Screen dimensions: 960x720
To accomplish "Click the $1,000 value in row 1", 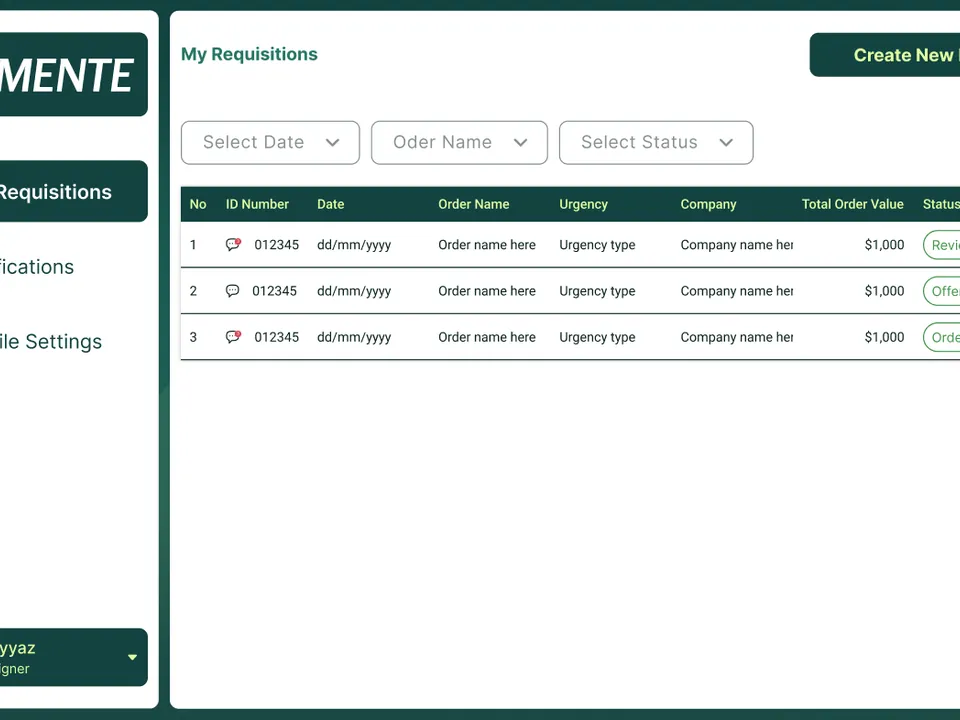I will (x=884, y=245).
